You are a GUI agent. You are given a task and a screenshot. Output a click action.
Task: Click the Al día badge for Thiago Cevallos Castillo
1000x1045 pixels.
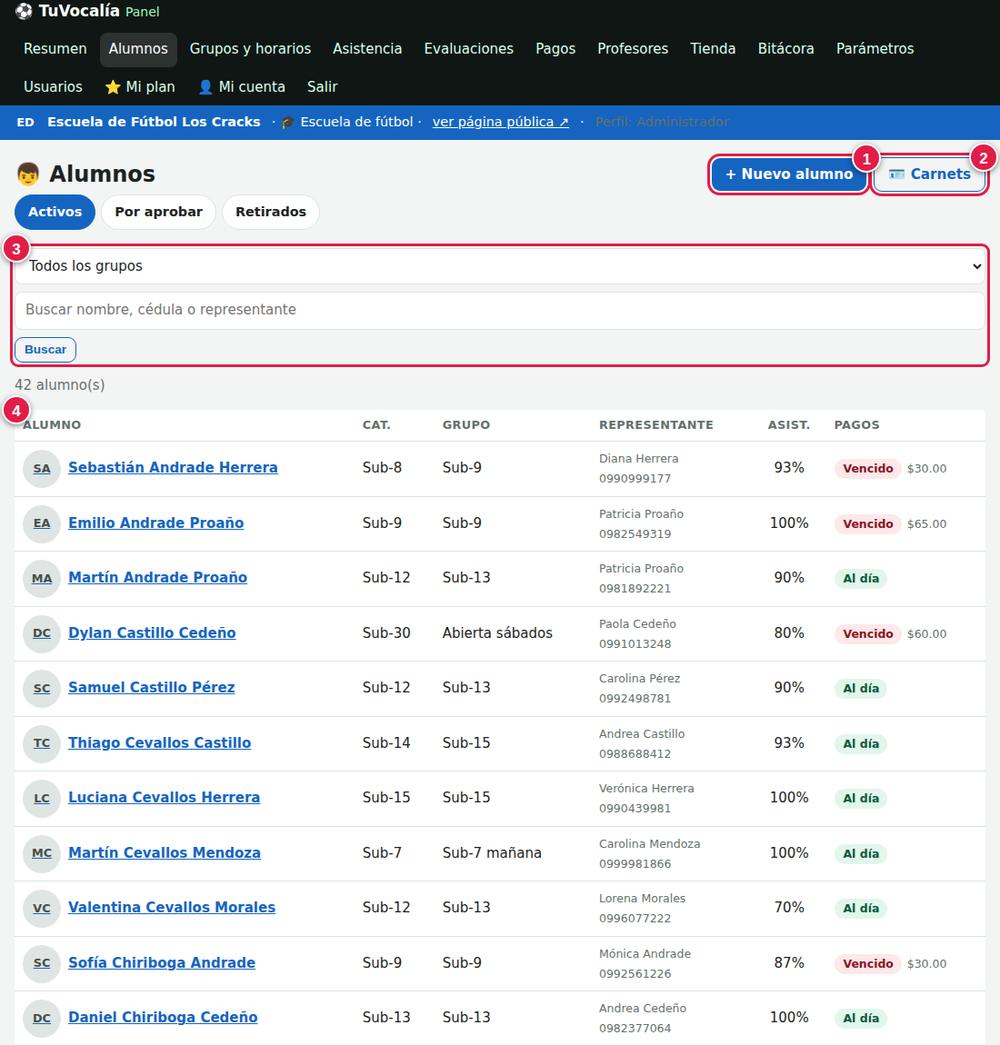861,744
